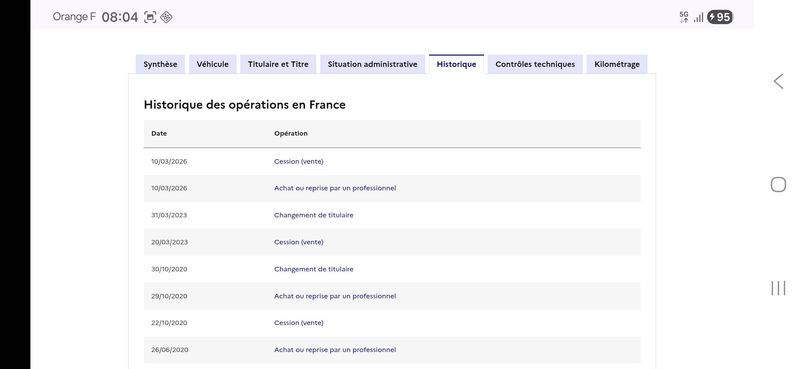
Task: Show the Kilométrage tab
Action: (x=617, y=64)
